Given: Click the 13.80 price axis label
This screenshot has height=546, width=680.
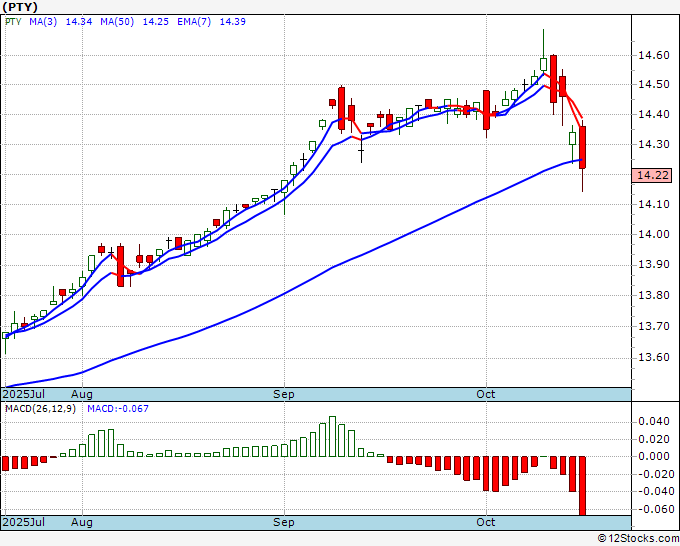Looking at the screenshot, I should 654,295.
